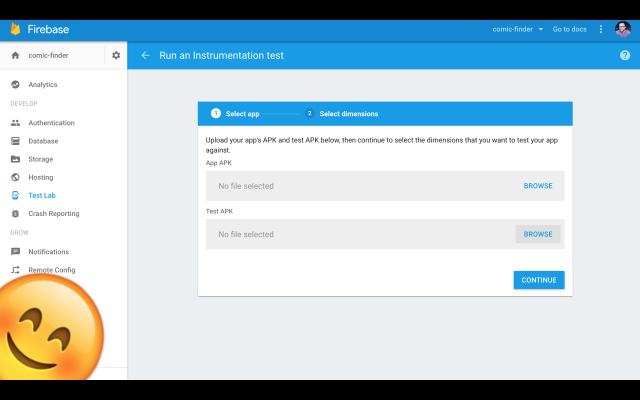
Task: Open Remote Config section
Action: pos(52,270)
